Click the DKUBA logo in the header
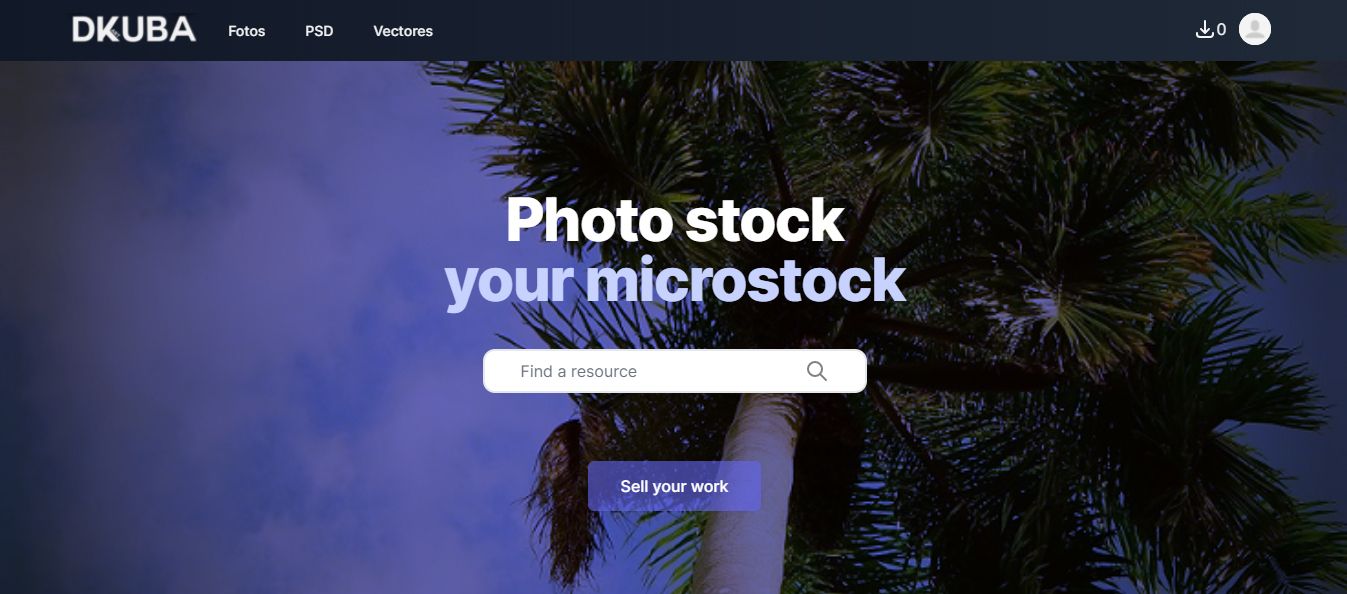Image resolution: width=1347 pixels, height=594 pixels. point(134,30)
